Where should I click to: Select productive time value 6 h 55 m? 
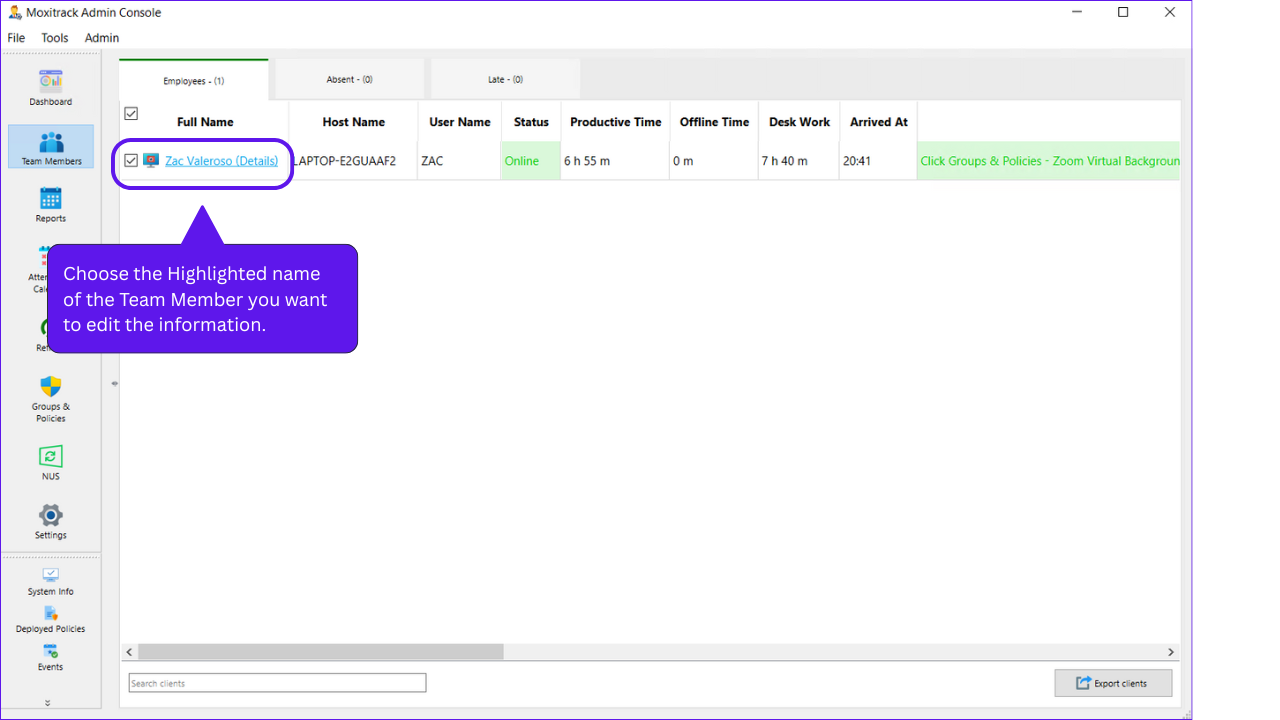(x=616, y=161)
